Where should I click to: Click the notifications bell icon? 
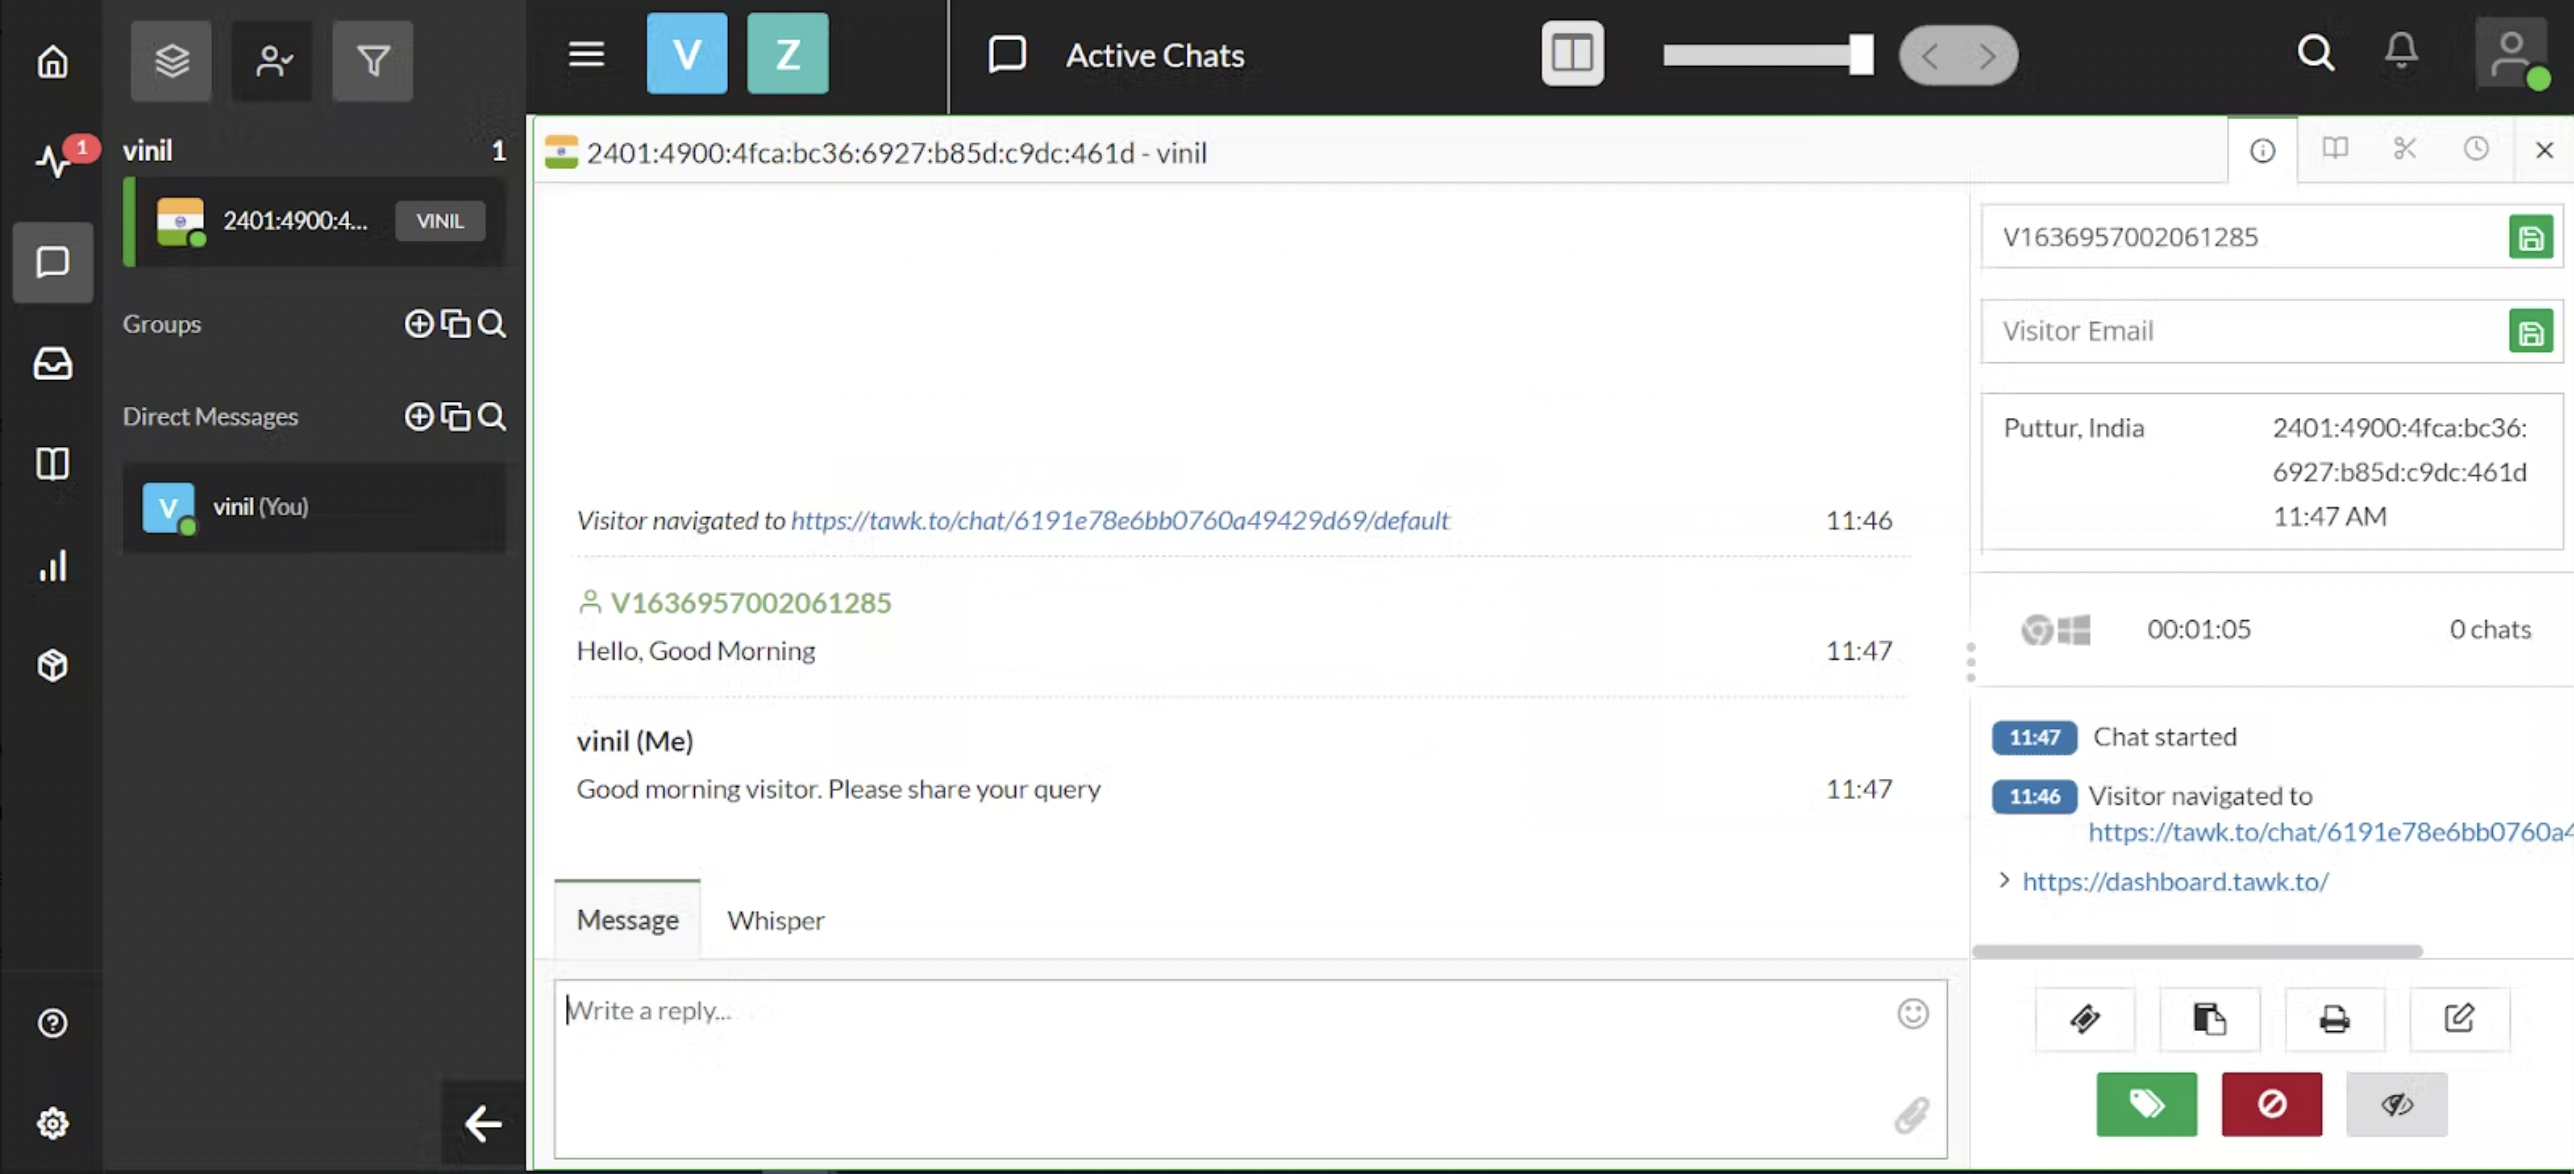pyautogui.click(x=2400, y=51)
